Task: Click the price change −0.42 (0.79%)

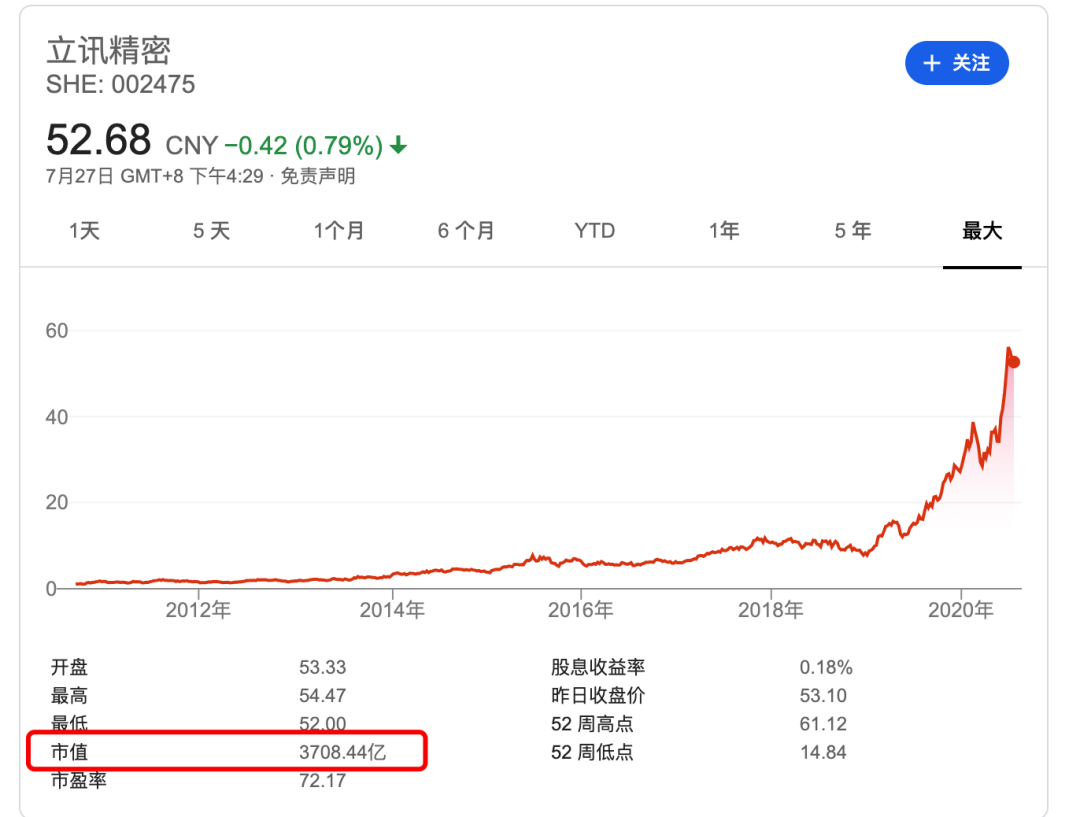Action: click(x=304, y=146)
